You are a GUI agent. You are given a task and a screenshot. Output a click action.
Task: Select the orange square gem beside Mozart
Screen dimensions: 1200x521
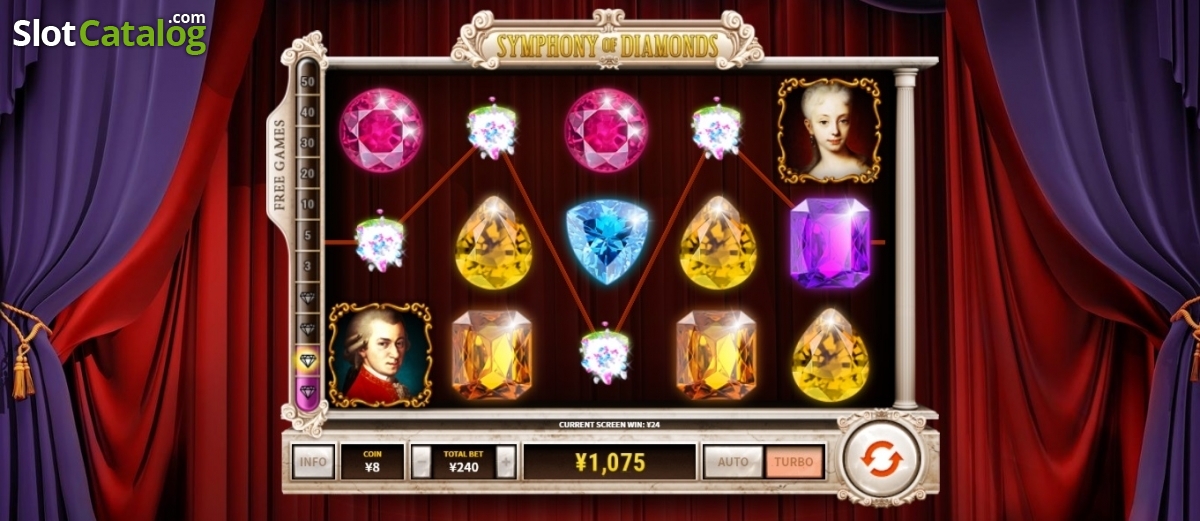point(491,355)
